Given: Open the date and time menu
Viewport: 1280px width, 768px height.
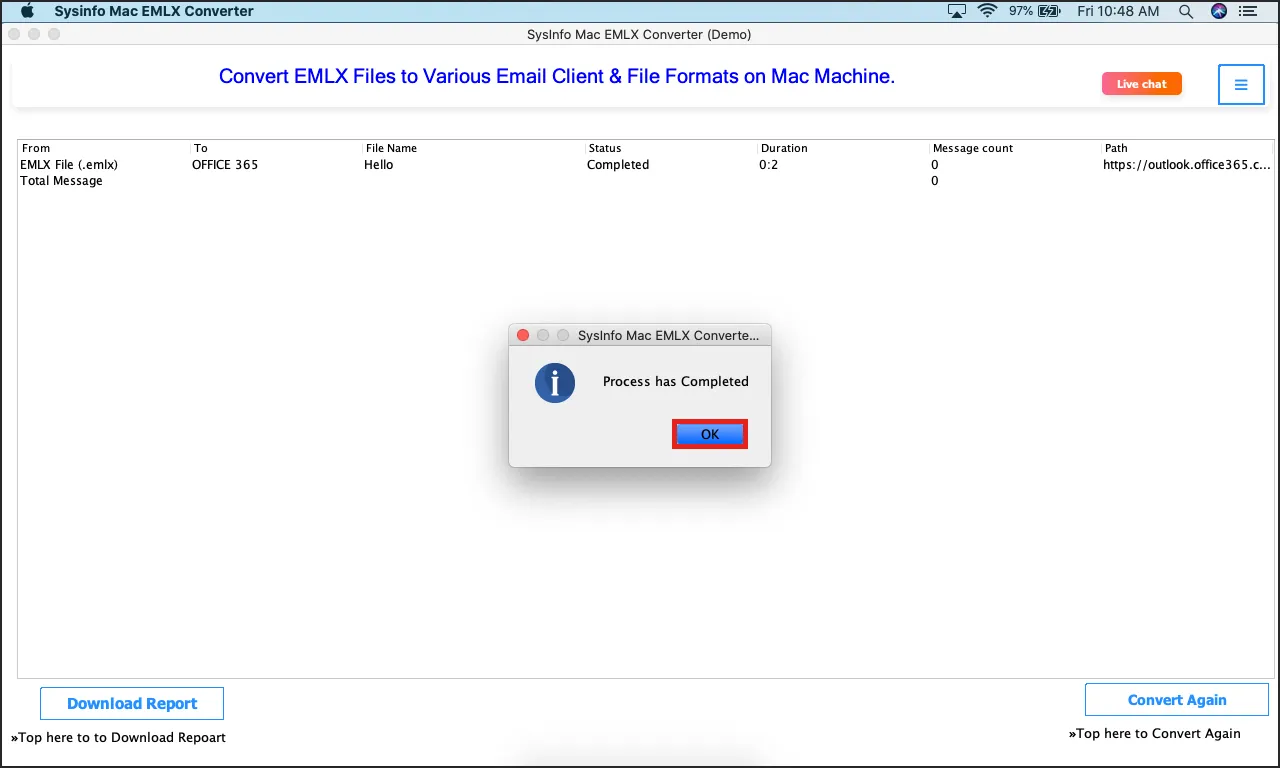Looking at the screenshot, I should (1116, 11).
